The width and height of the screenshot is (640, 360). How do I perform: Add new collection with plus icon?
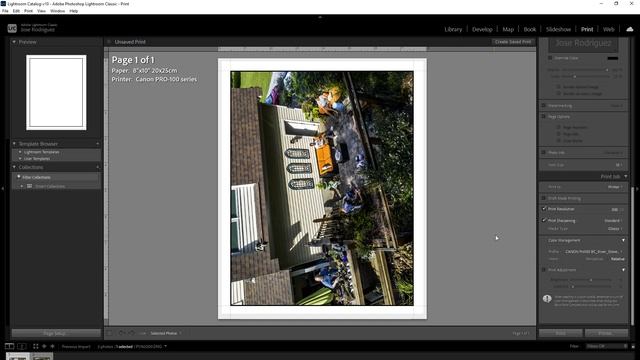point(98,167)
